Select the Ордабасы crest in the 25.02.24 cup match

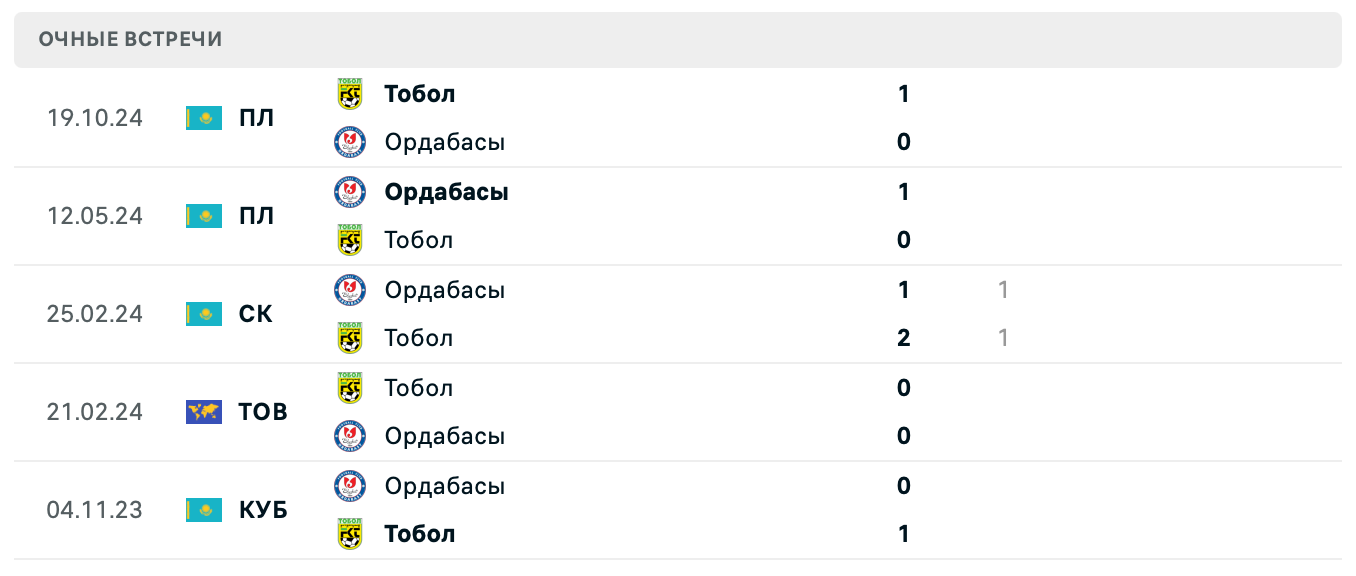(351, 289)
